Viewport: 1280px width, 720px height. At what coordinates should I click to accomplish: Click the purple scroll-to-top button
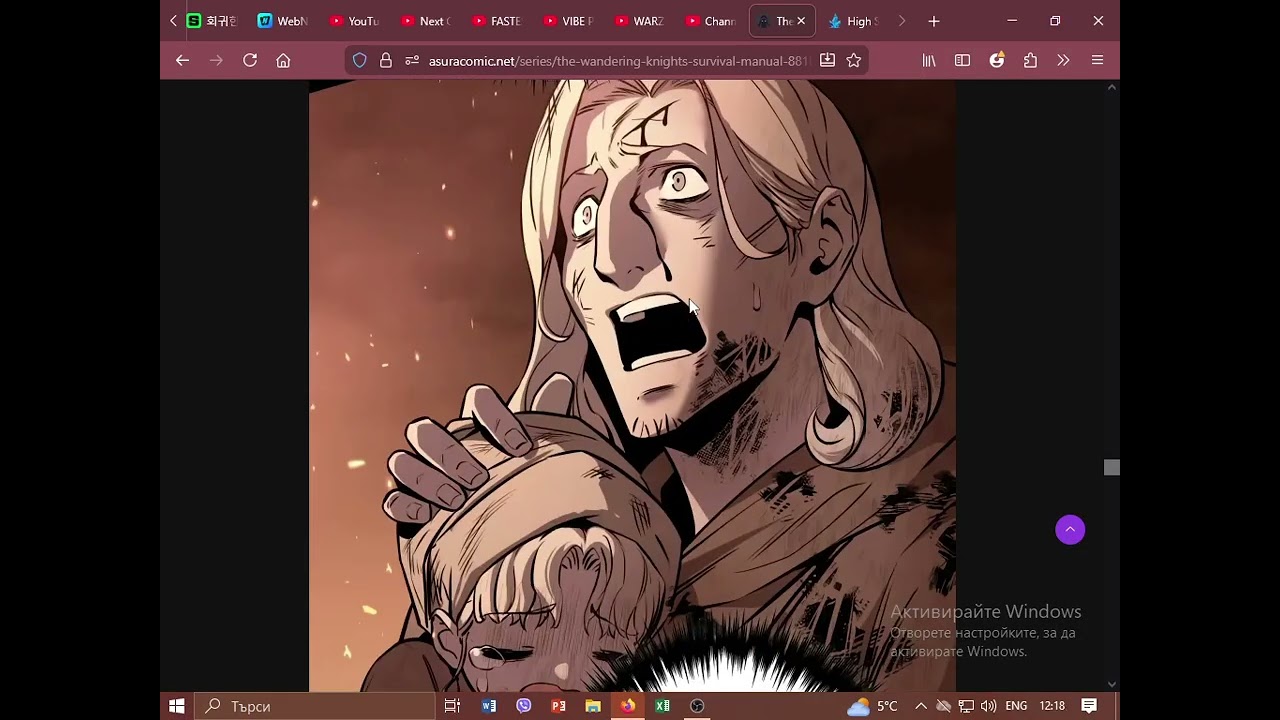(x=1070, y=530)
